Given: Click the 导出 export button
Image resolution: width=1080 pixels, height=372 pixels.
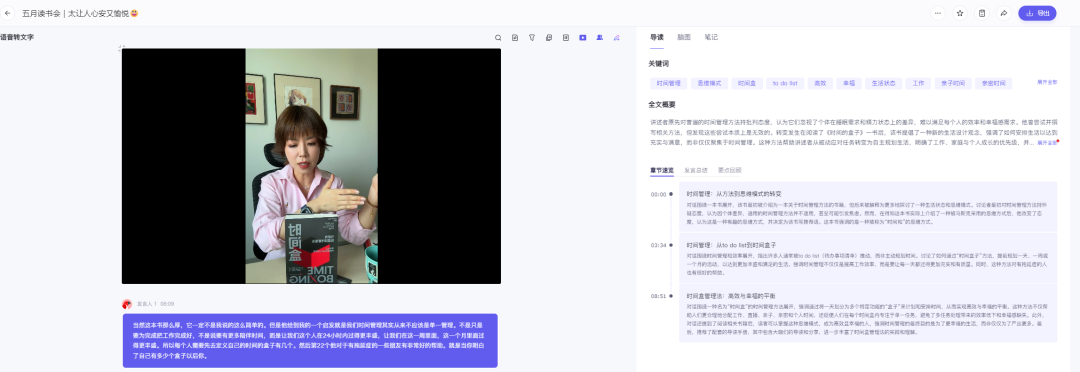Looking at the screenshot, I should (x=1037, y=13).
